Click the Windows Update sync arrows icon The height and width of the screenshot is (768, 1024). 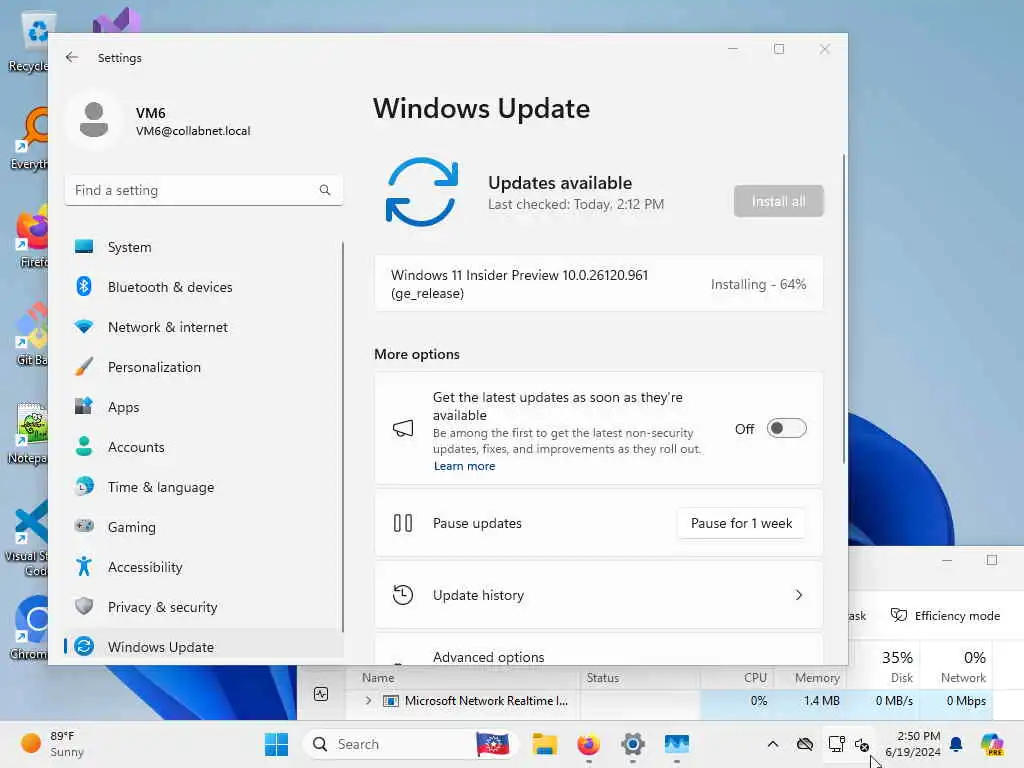[x=422, y=192]
